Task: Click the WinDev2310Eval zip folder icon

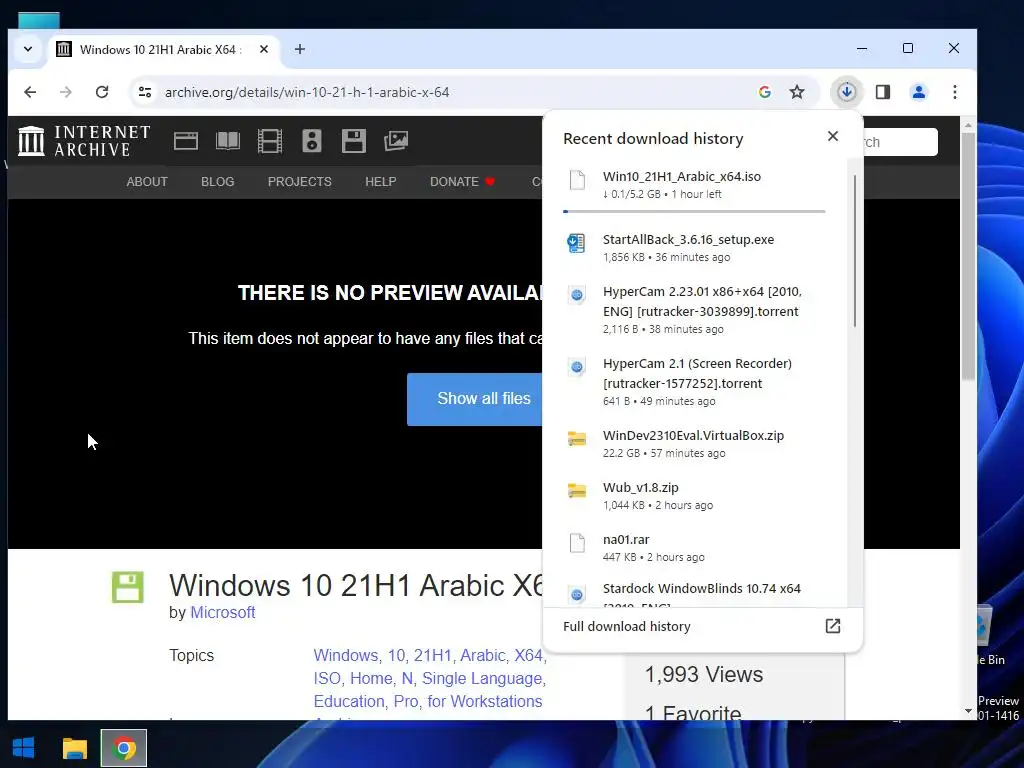Action: click(577, 439)
